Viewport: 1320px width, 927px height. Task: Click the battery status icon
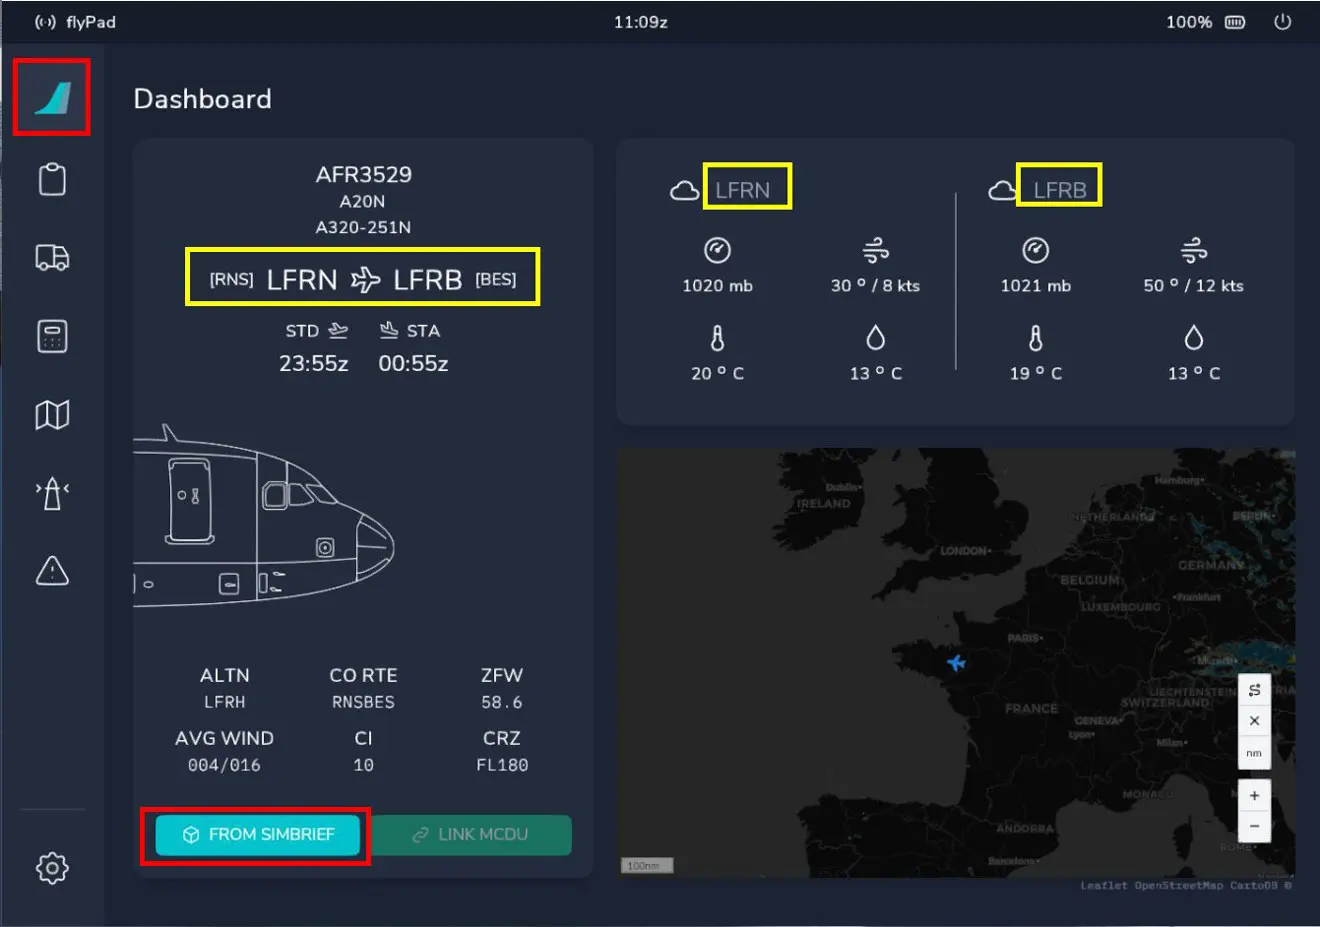[x=1235, y=22]
